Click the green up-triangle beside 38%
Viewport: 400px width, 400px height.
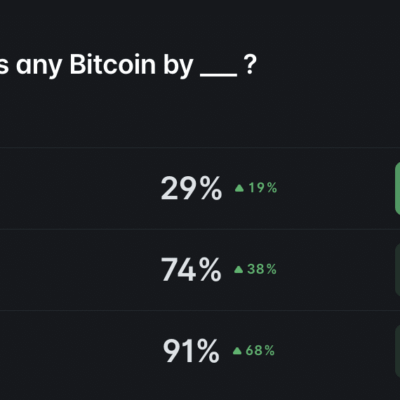coord(239,269)
